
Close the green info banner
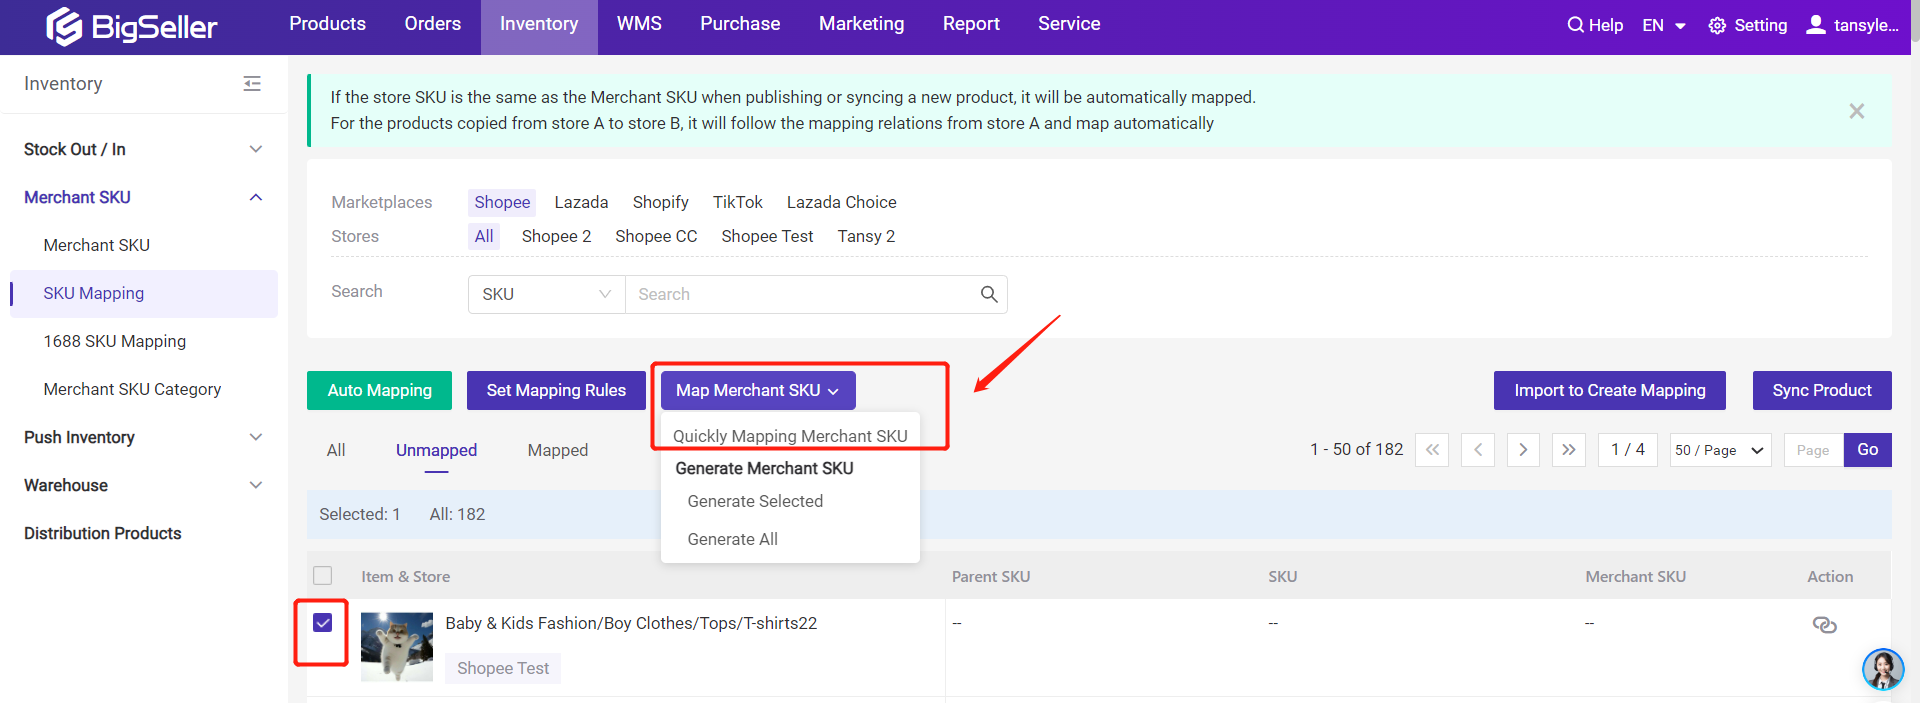coord(1856,111)
